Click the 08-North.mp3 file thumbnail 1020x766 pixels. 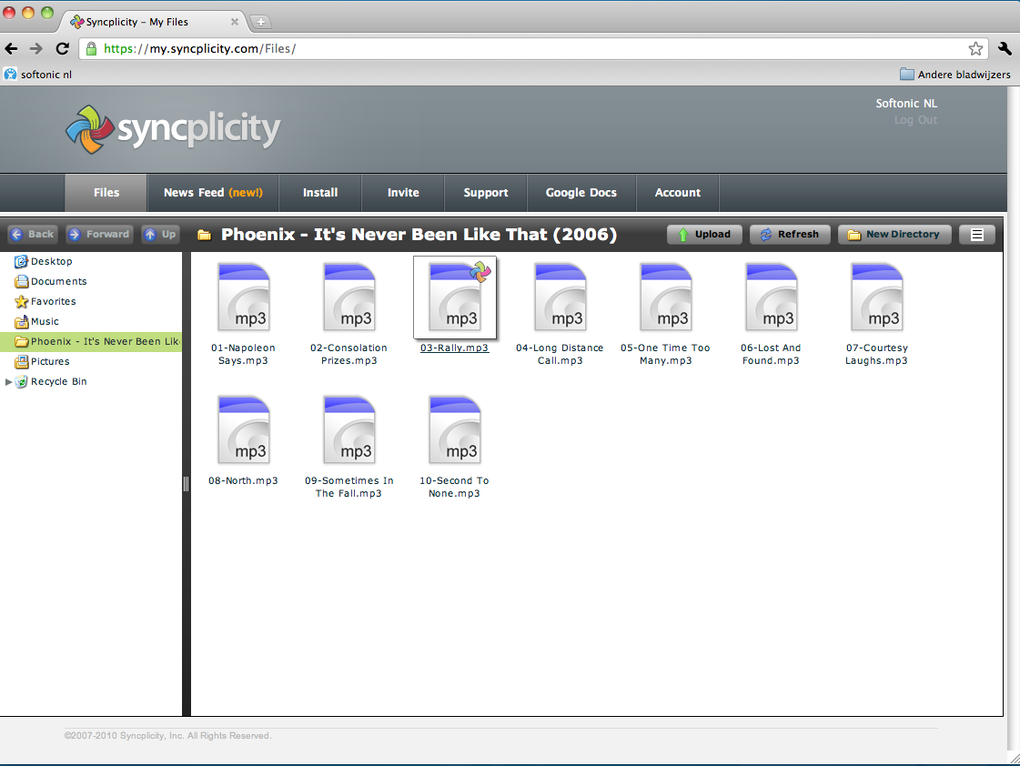(244, 429)
